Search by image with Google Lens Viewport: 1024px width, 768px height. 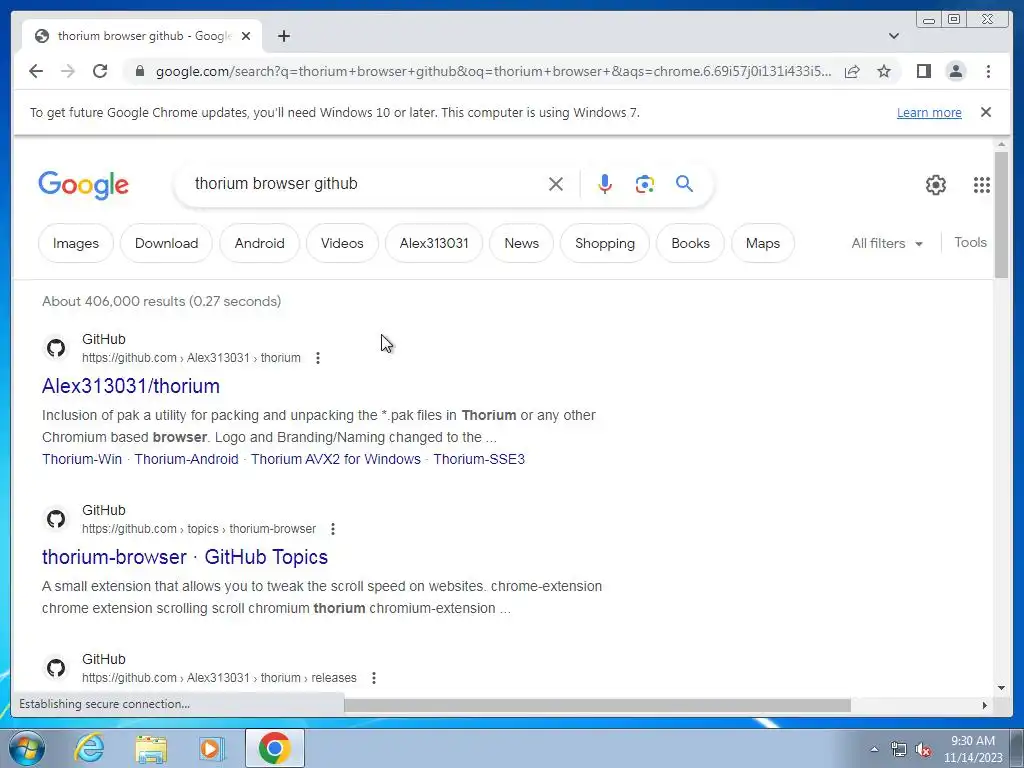tap(645, 184)
